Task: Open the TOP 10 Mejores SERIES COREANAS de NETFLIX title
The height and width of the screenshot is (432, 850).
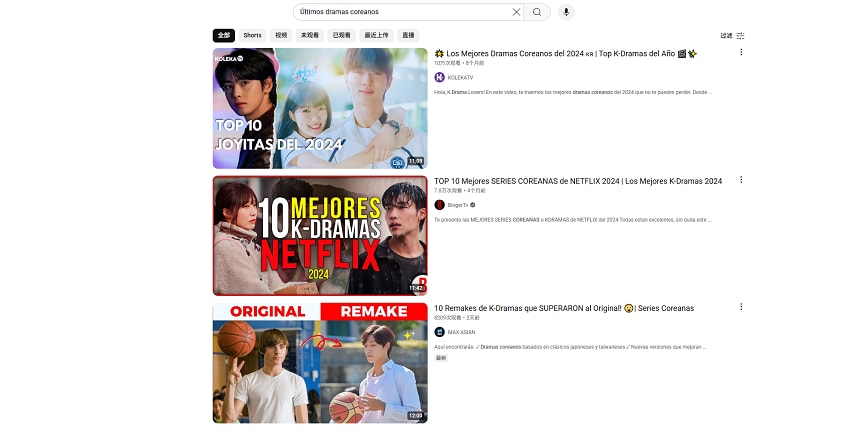Action: (x=578, y=181)
